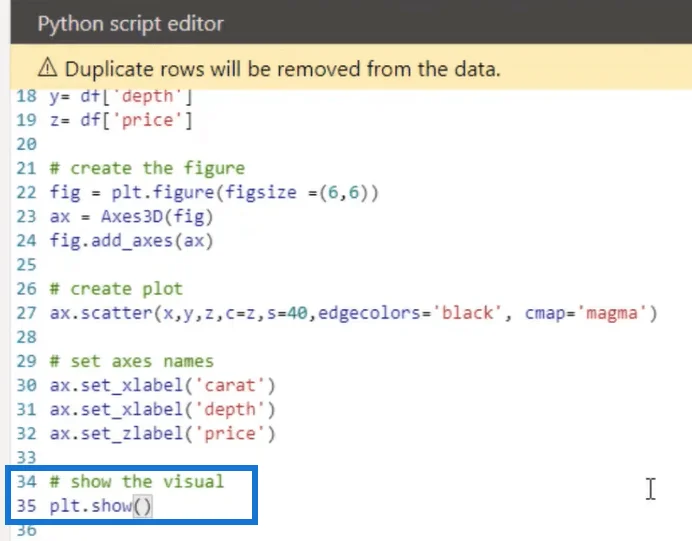Viewport: 692px width, 541px height.
Task: Click the warning triangle icon in the banner
Action: [48, 68]
